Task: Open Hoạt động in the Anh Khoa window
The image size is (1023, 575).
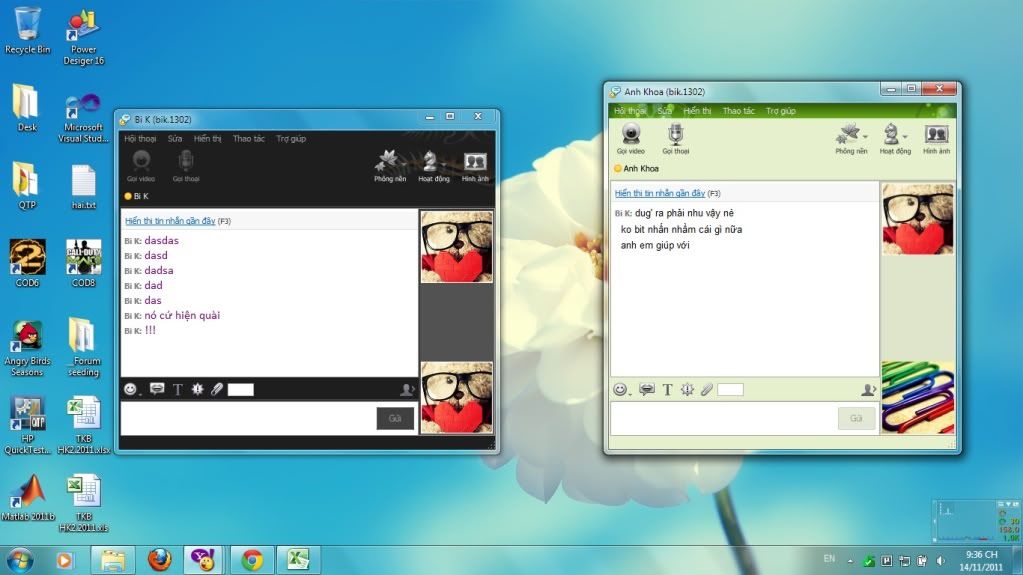Action: click(x=894, y=138)
